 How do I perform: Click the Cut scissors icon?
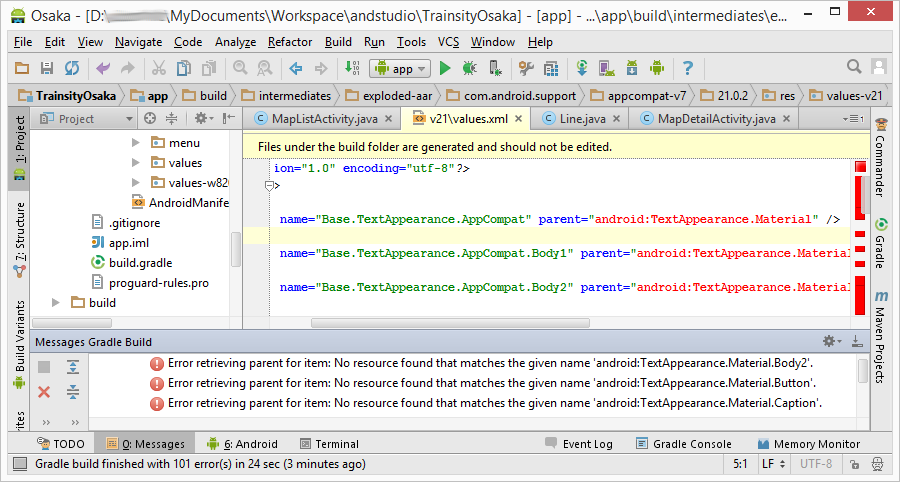158,68
